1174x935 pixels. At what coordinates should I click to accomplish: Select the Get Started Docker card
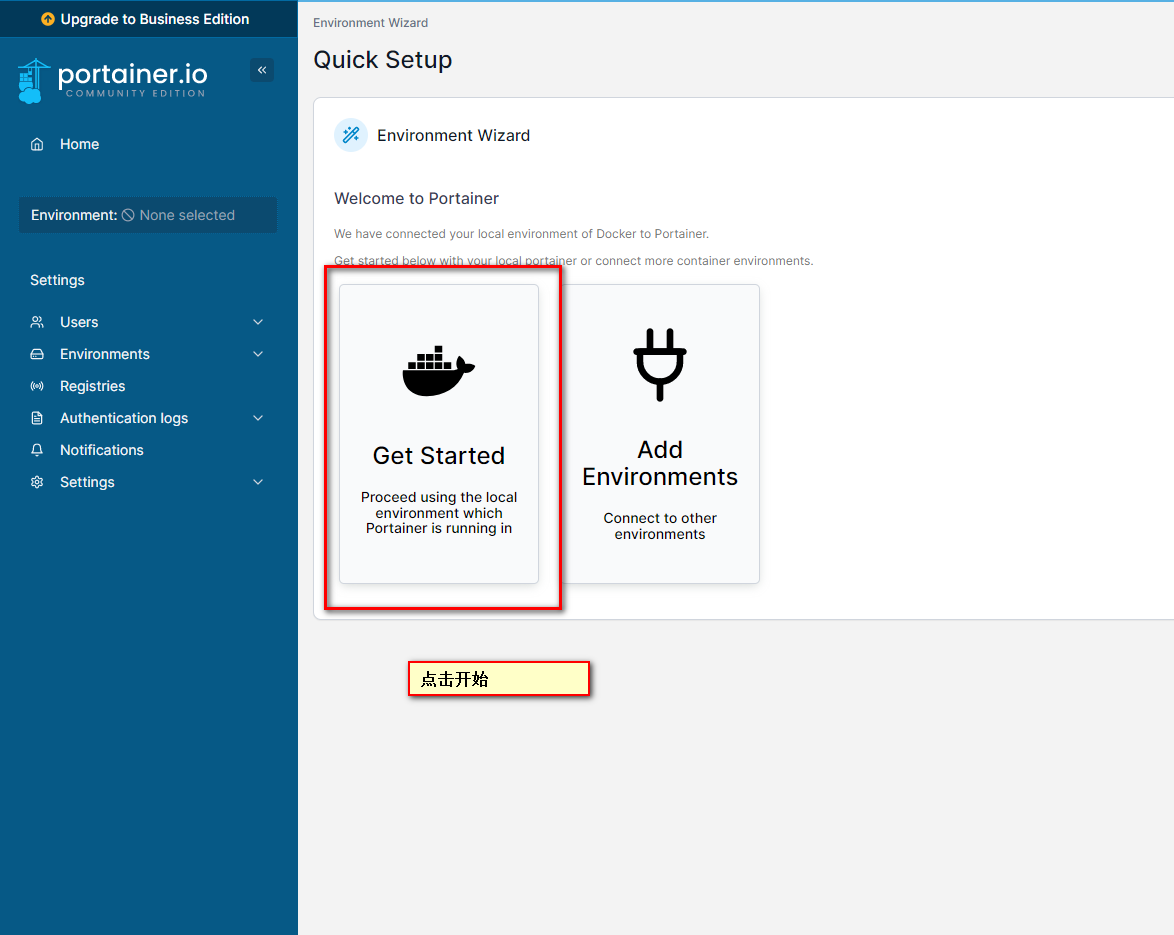coord(439,434)
